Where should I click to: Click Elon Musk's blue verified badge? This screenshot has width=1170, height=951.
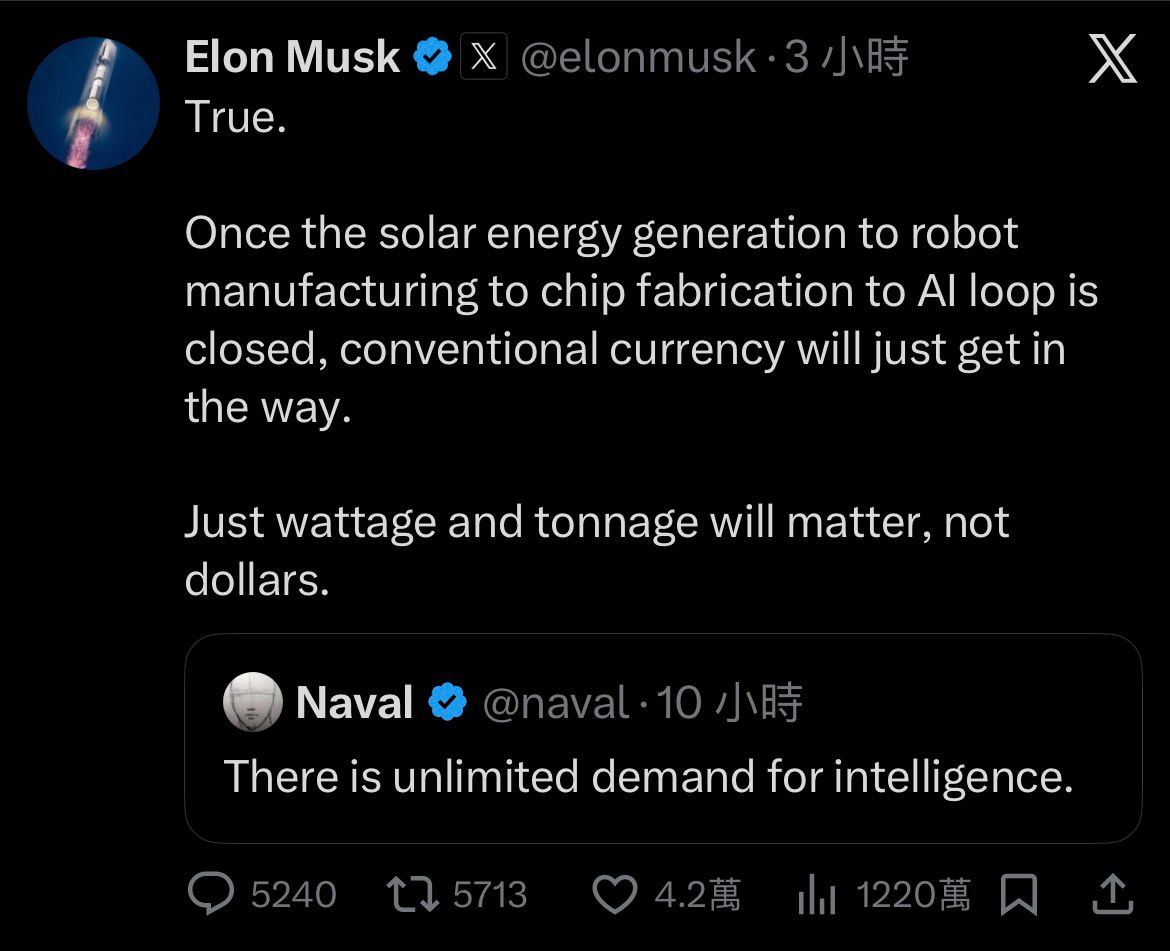pos(432,57)
